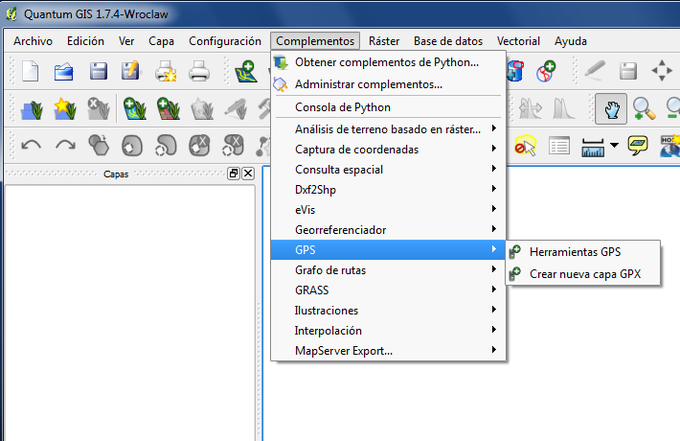Screen dimensions: 680x441
Task: Click the add vector layer icon
Action: [x=245, y=71]
